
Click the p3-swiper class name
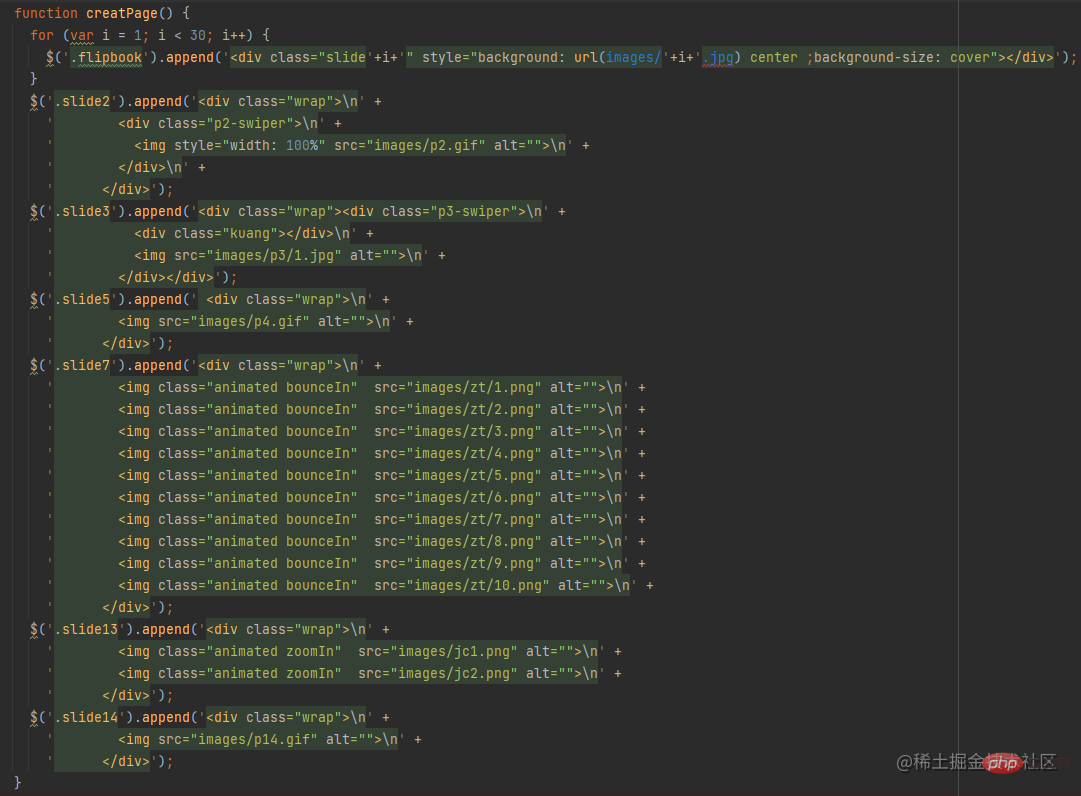474,211
